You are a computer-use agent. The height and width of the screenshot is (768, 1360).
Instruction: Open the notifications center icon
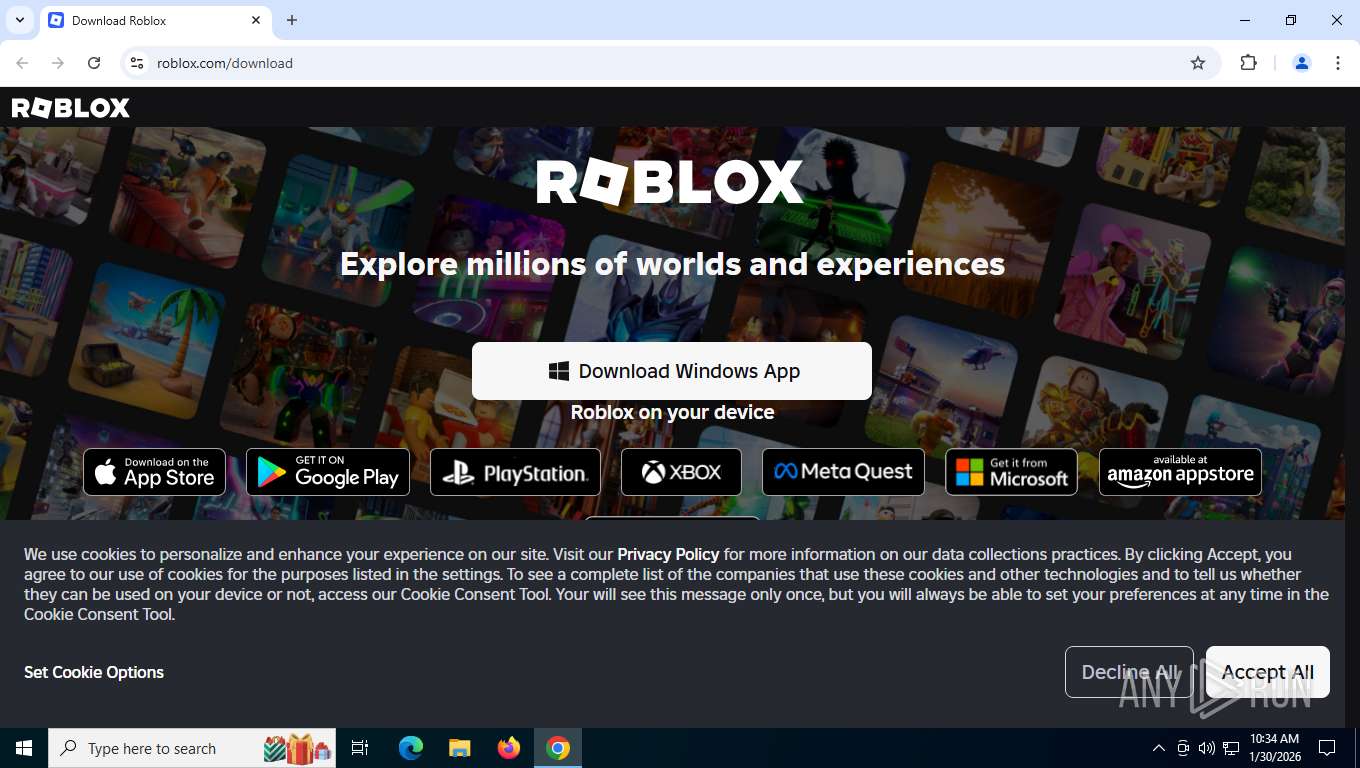tap(1327, 748)
